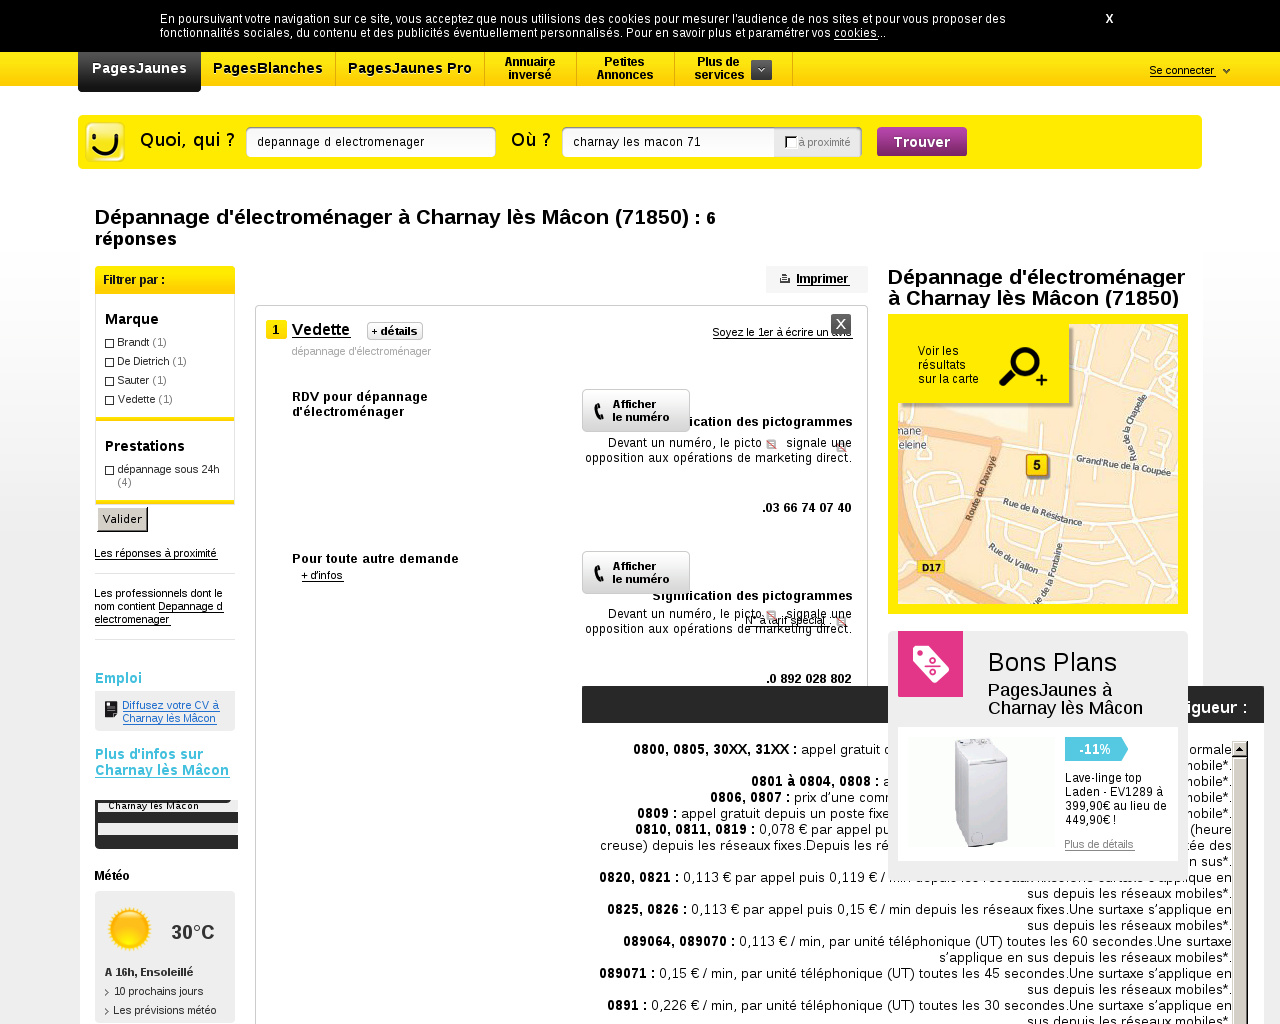Open the Petites Annonces menu item
The height and width of the screenshot is (1024, 1280).
pos(625,69)
